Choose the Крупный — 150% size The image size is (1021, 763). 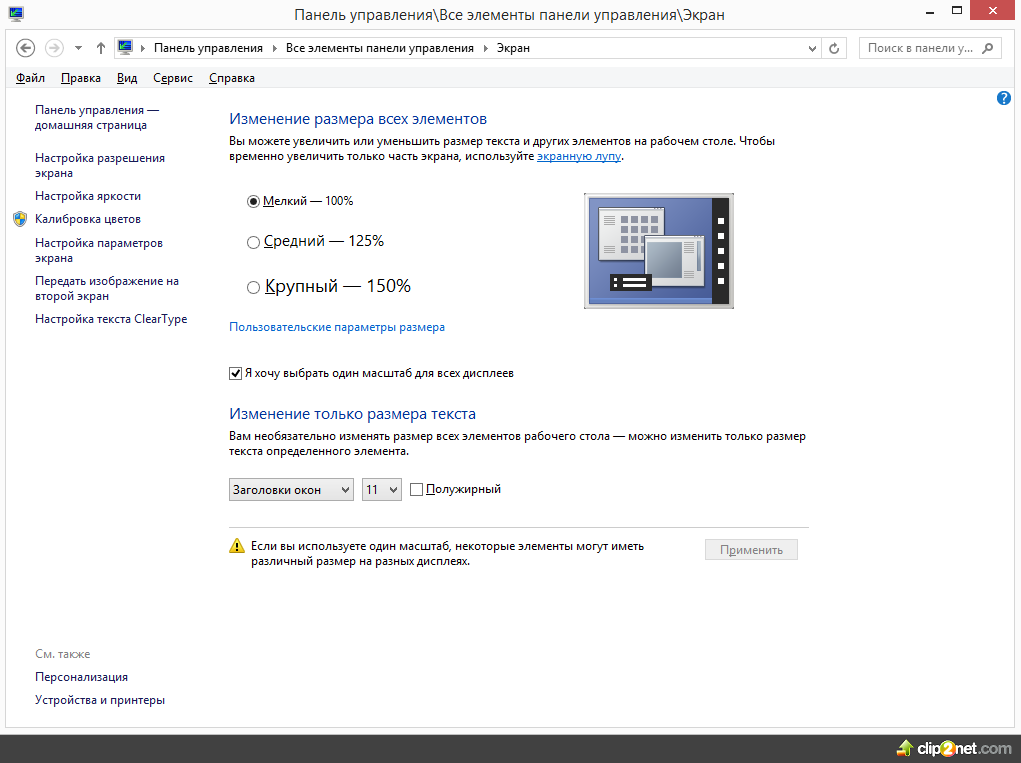pyautogui.click(x=253, y=287)
